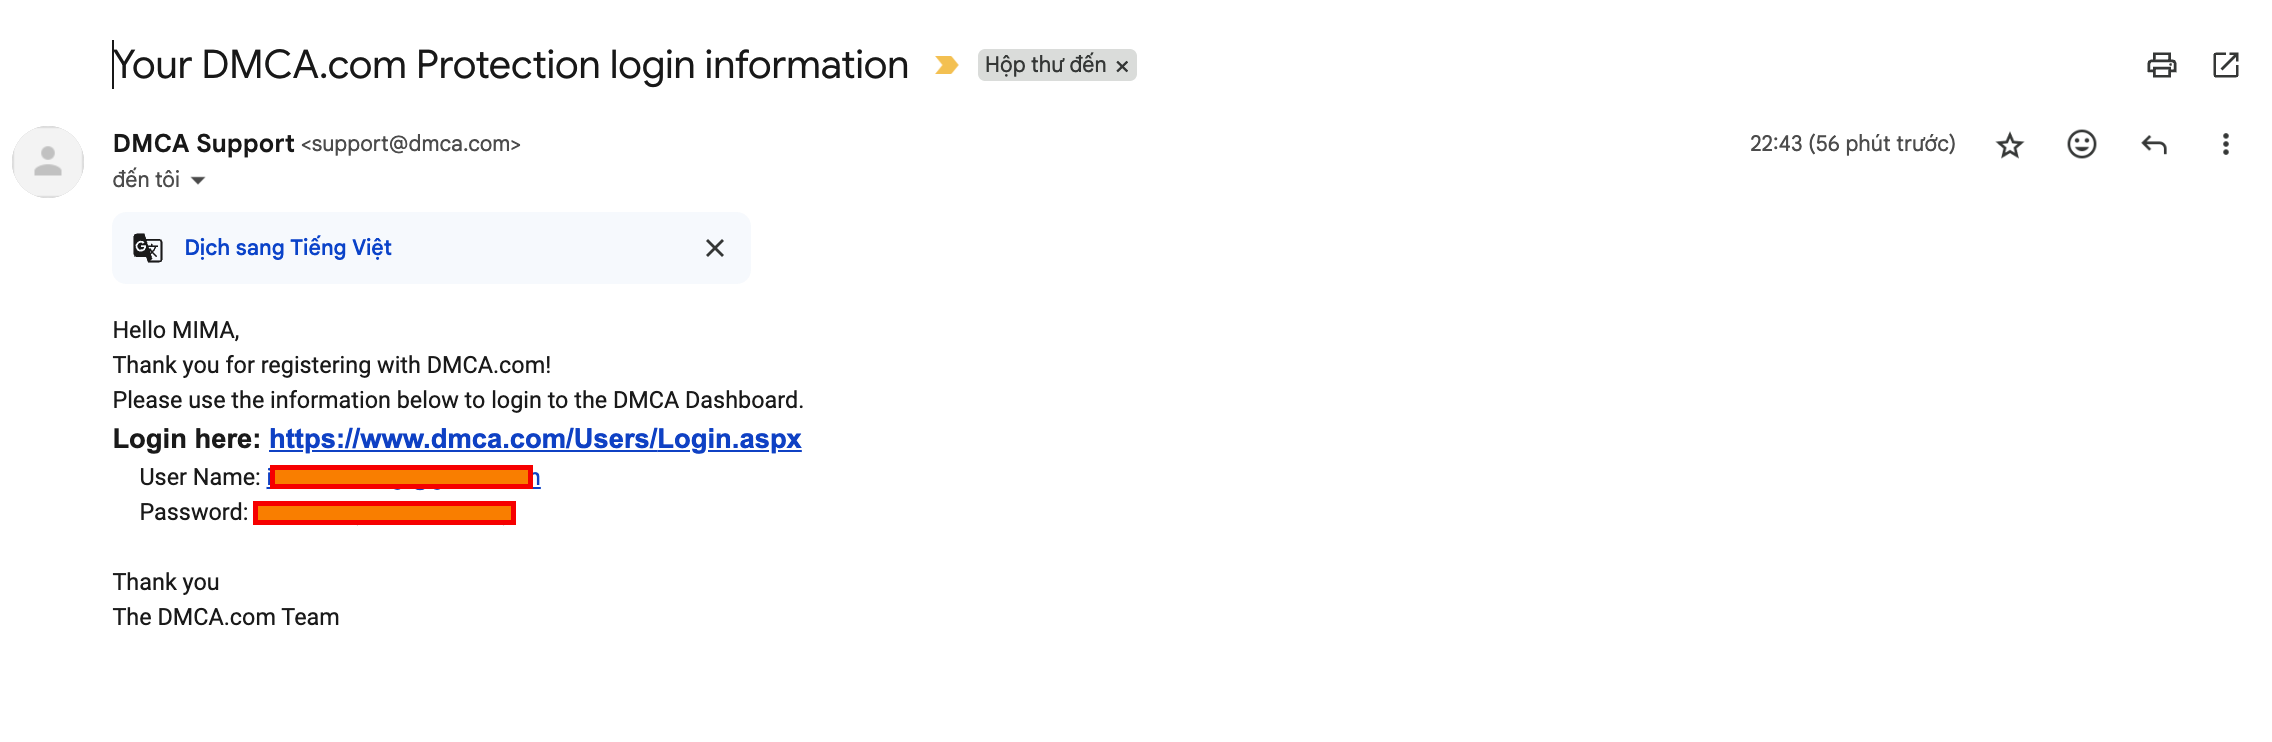Click Dịch sang Tiếng Việt translate link

tap(288, 247)
